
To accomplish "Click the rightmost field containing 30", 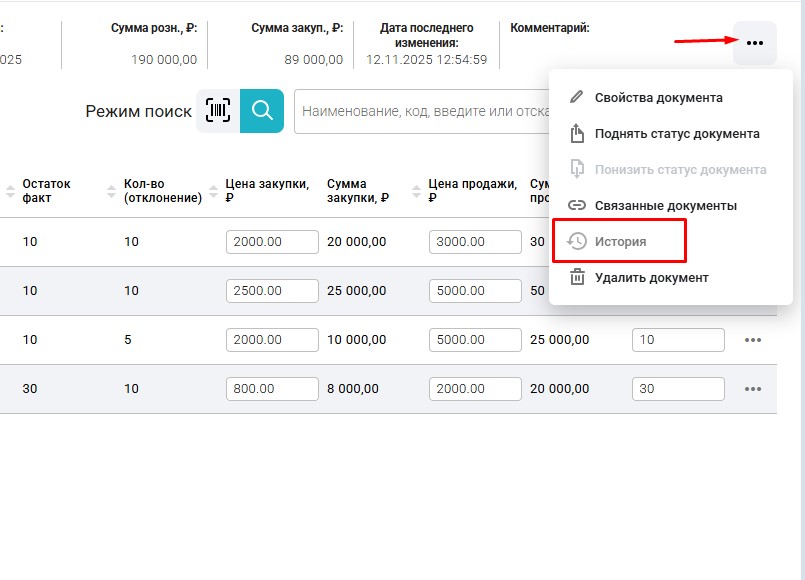I will click(678, 389).
